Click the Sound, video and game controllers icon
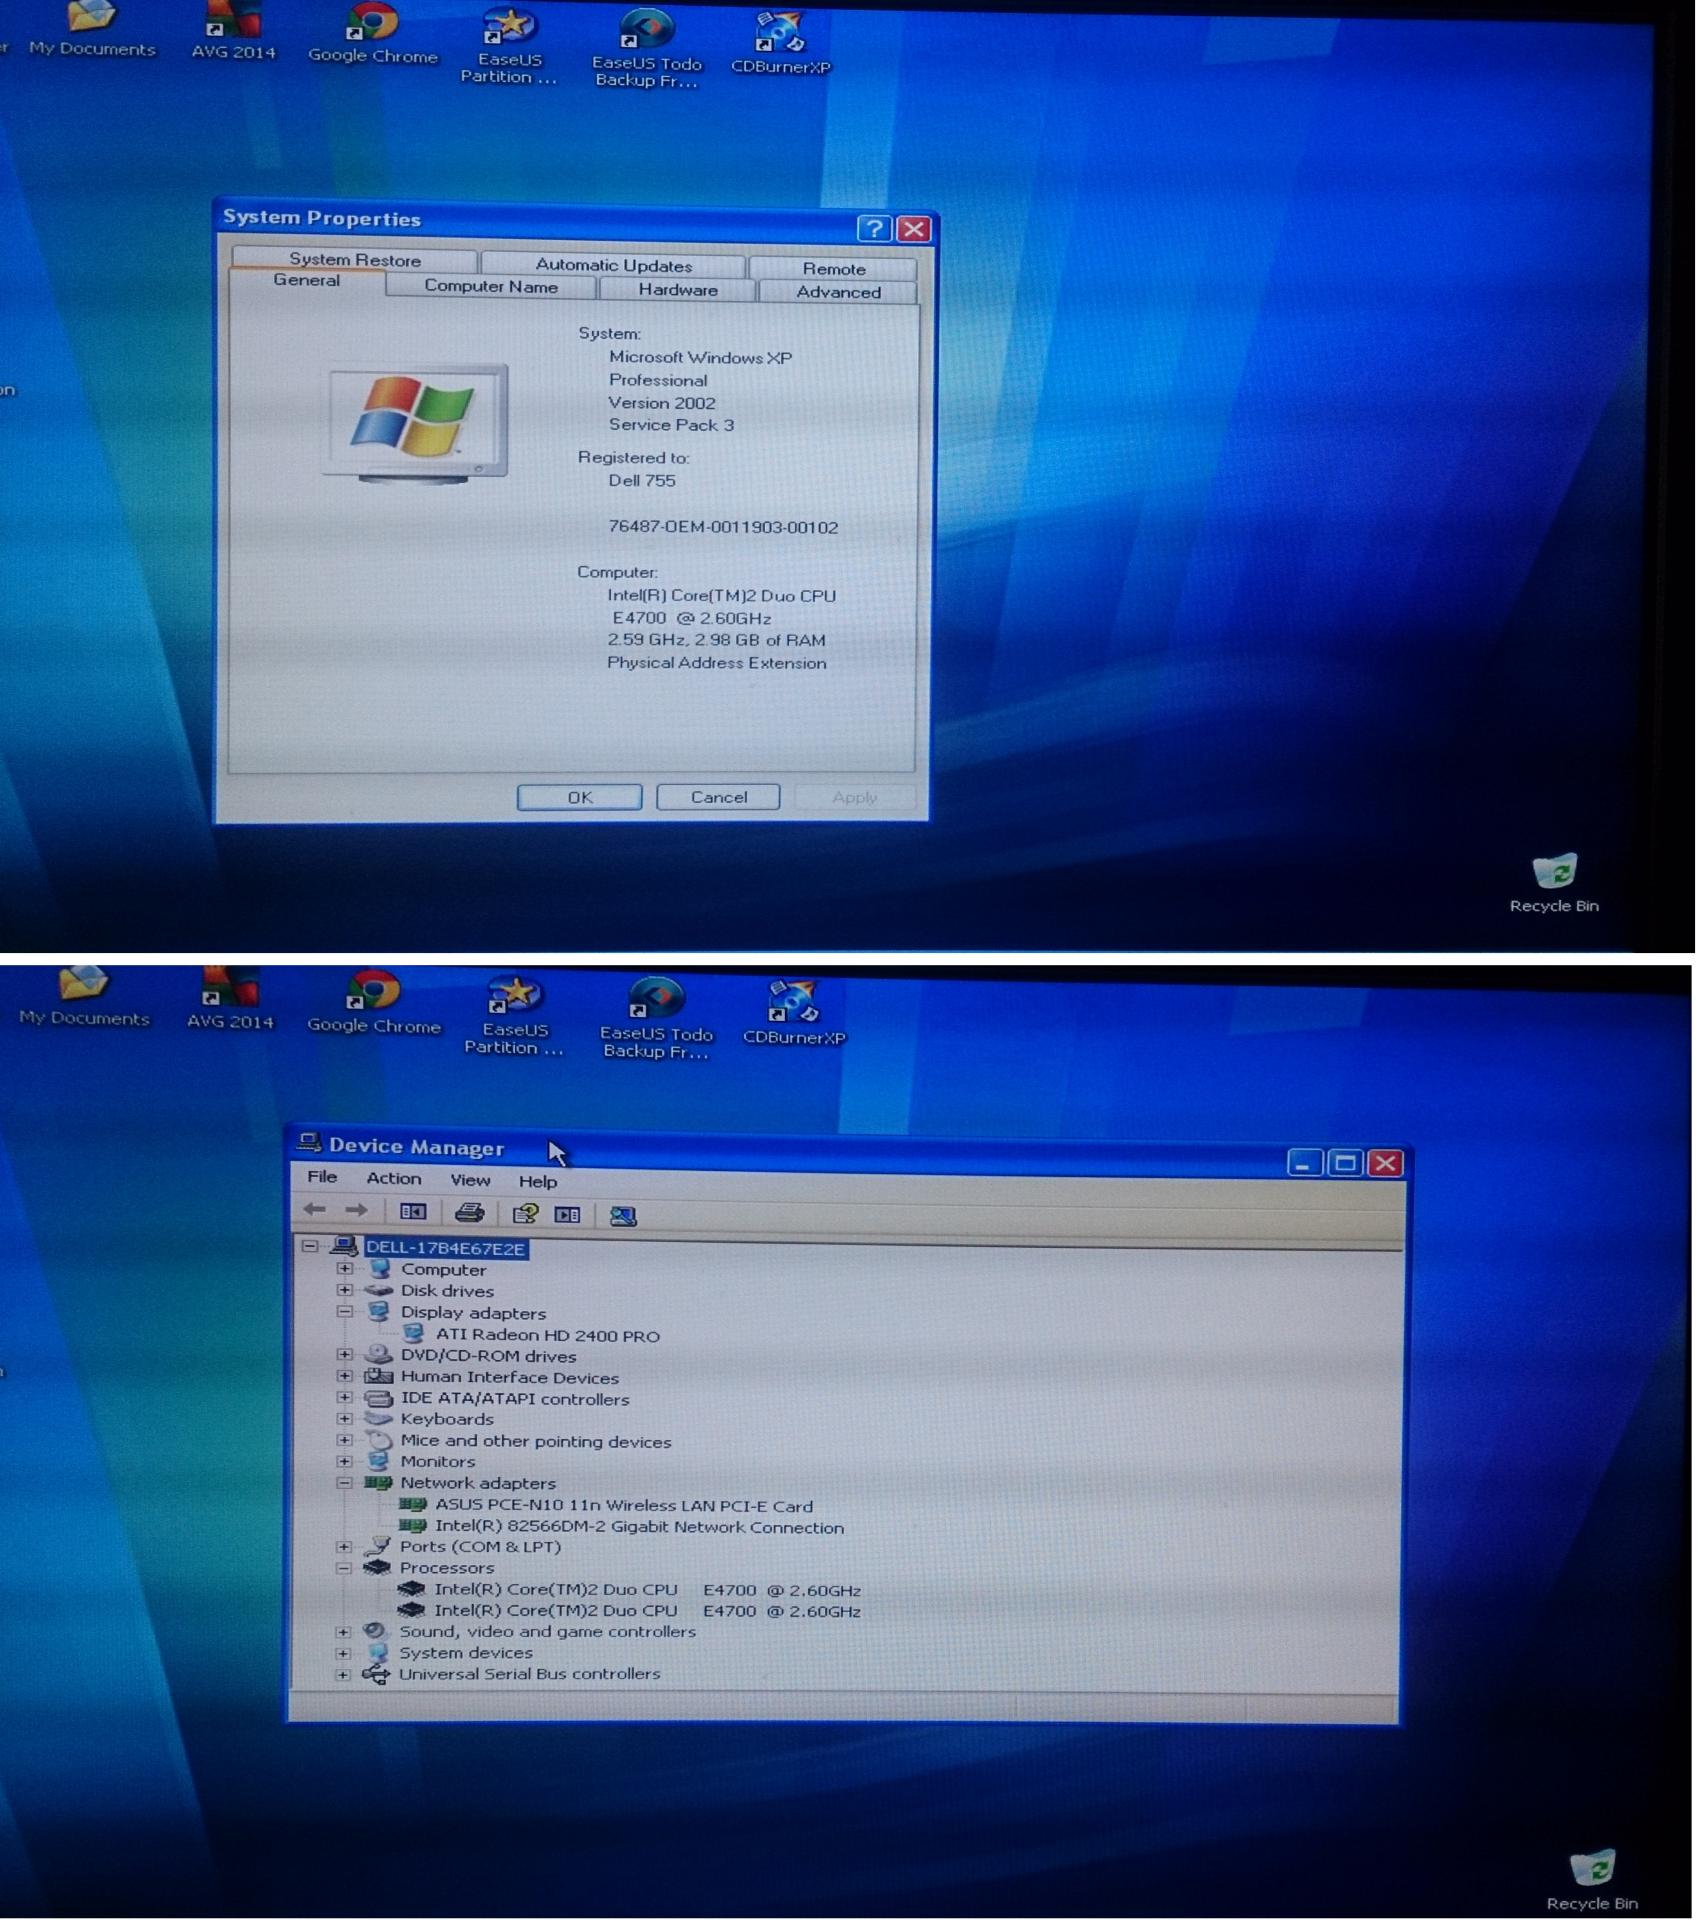Screen dimensions: 1702x1920 point(376,1631)
